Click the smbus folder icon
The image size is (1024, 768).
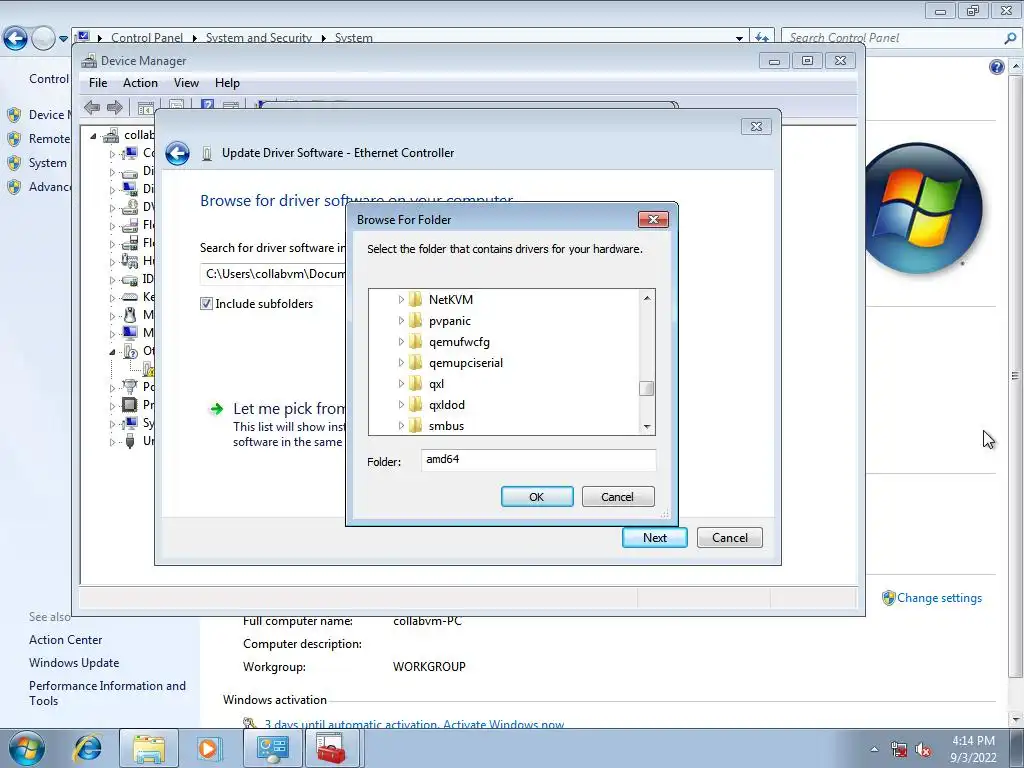415,426
